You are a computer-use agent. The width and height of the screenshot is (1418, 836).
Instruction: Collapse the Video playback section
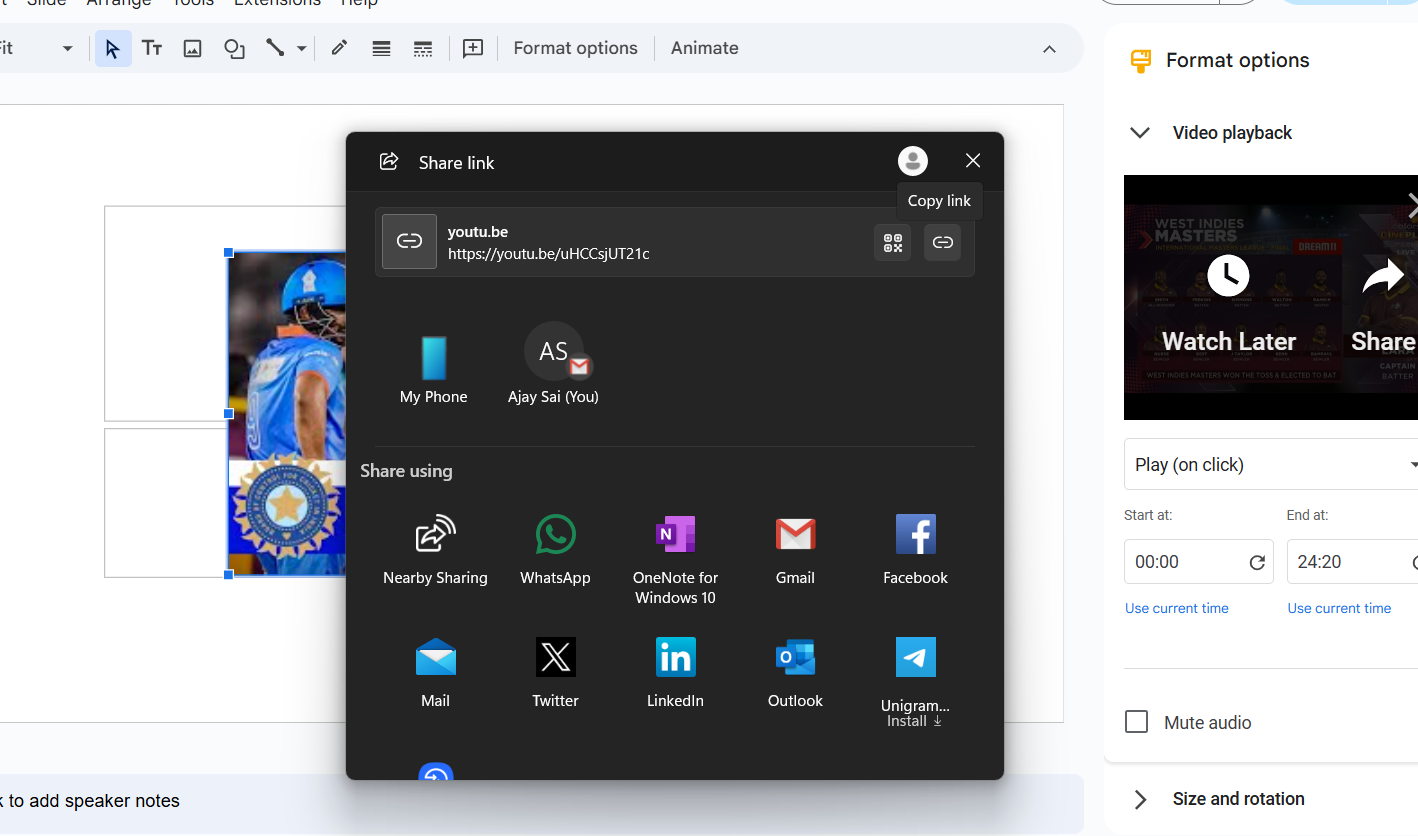coord(1140,133)
